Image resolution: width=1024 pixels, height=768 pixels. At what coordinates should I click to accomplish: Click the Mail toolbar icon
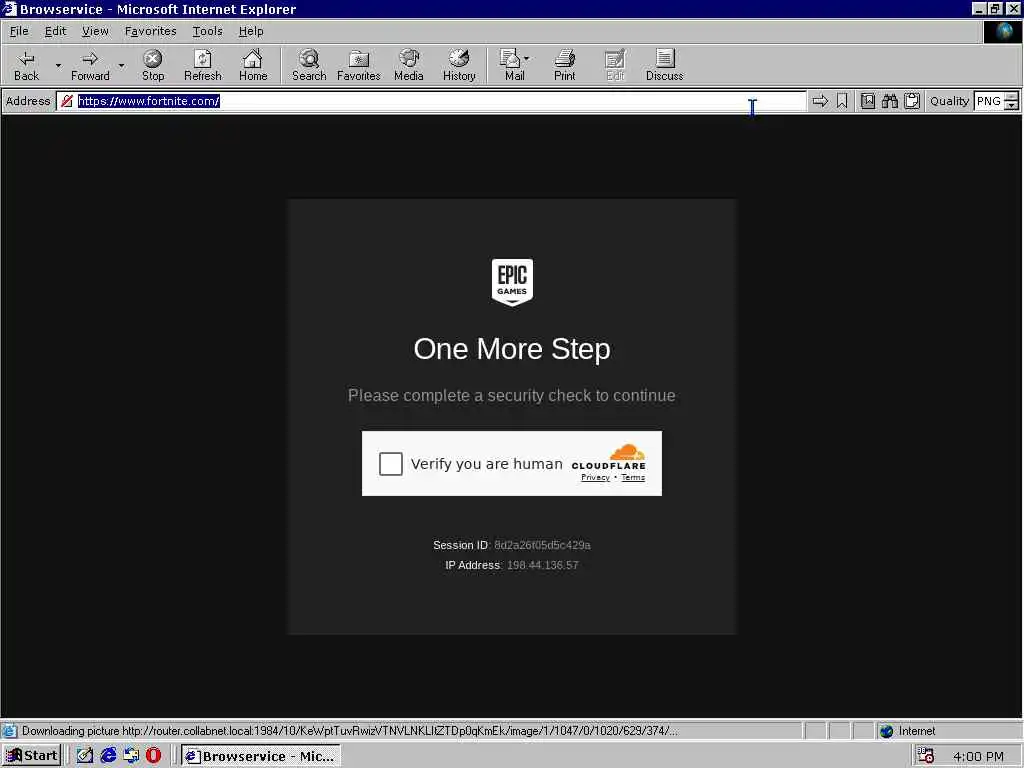tap(511, 65)
